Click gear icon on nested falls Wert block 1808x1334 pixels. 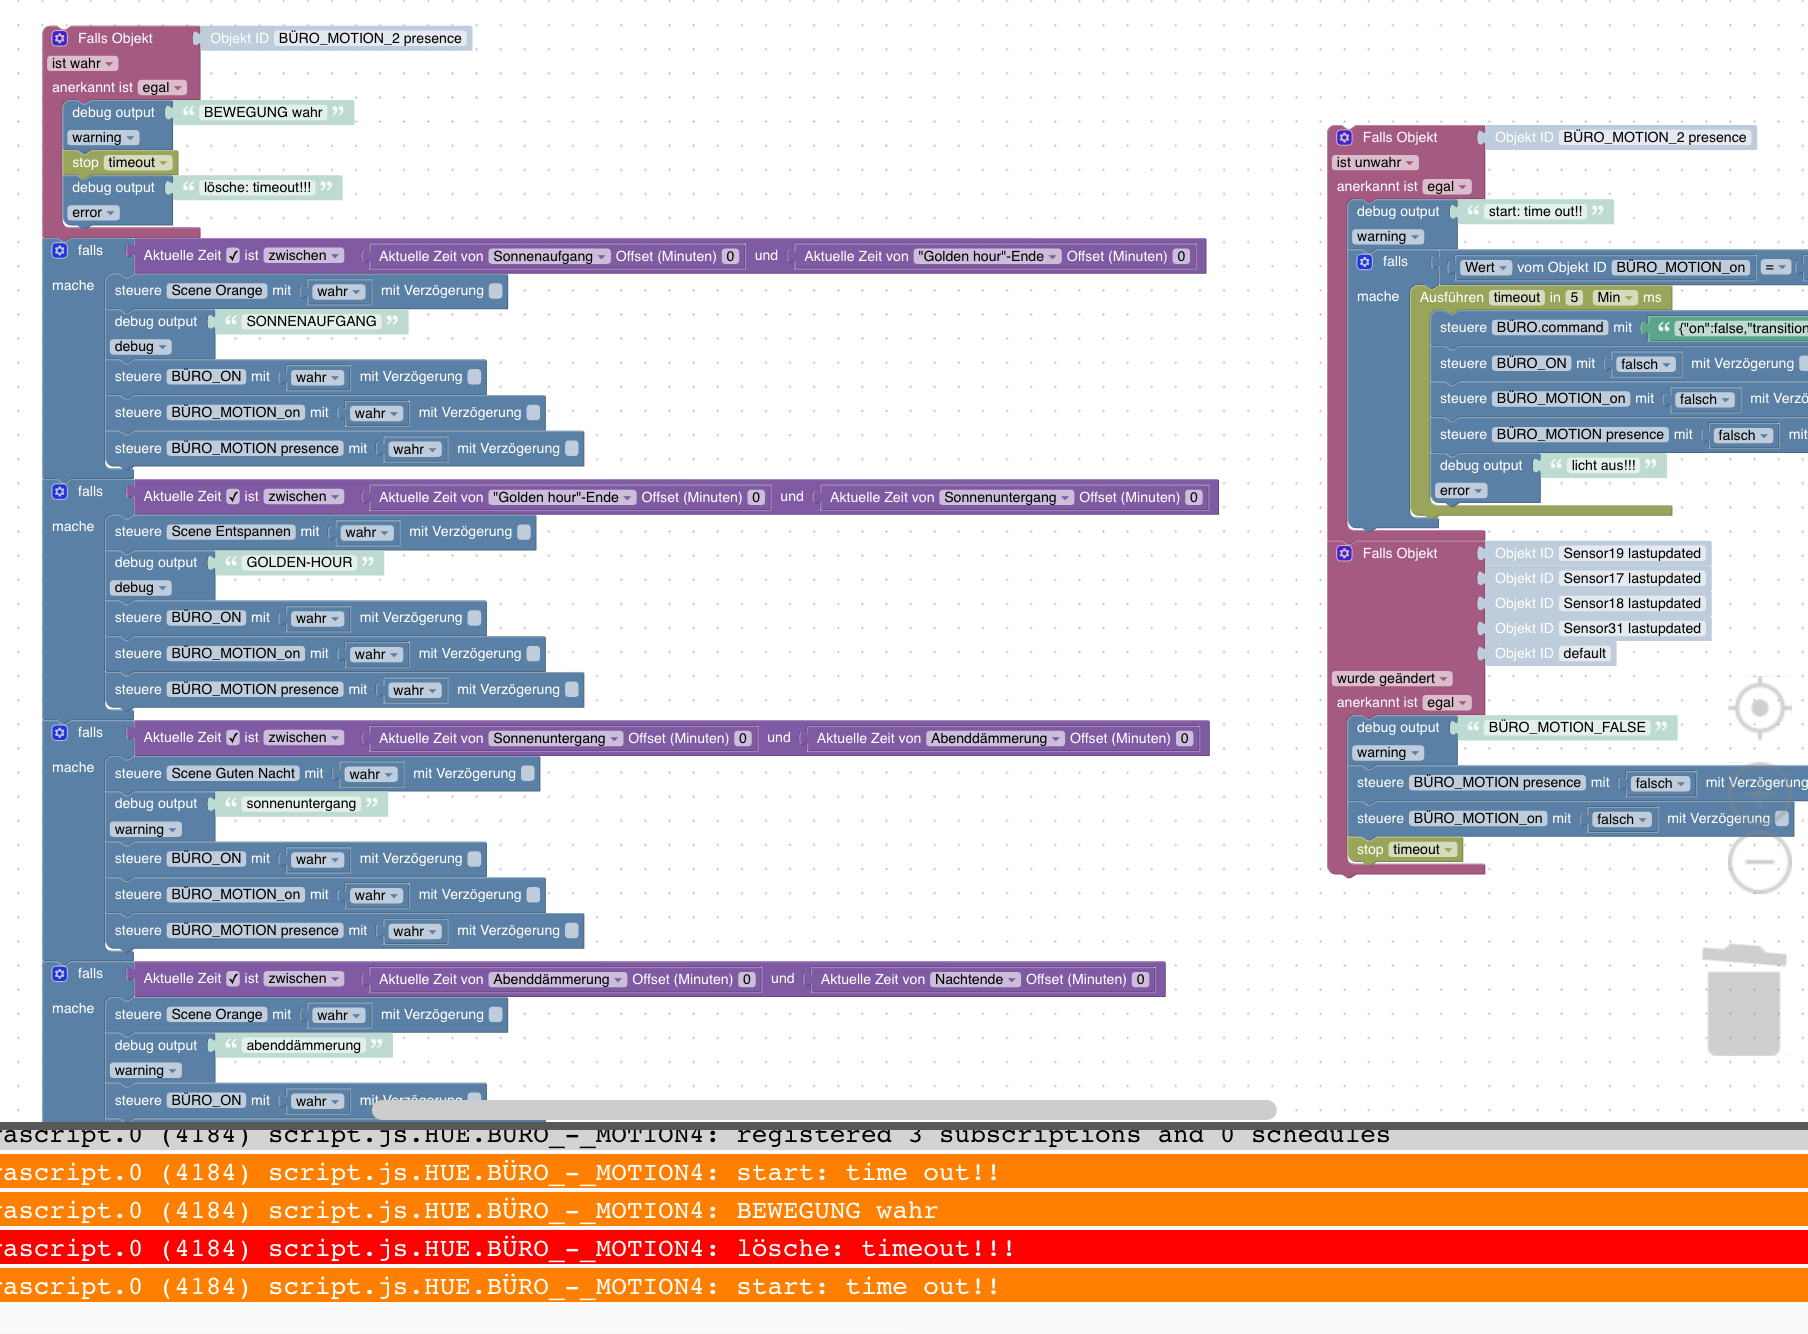click(1365, 261)
